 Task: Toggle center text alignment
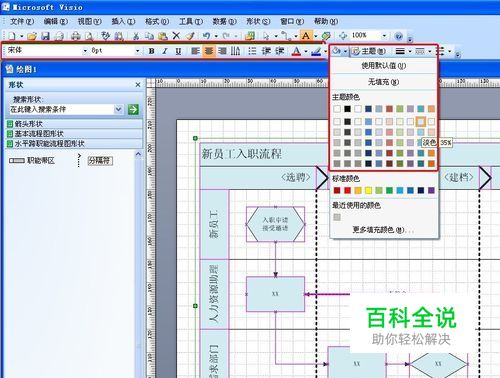(x=209, y=51)
